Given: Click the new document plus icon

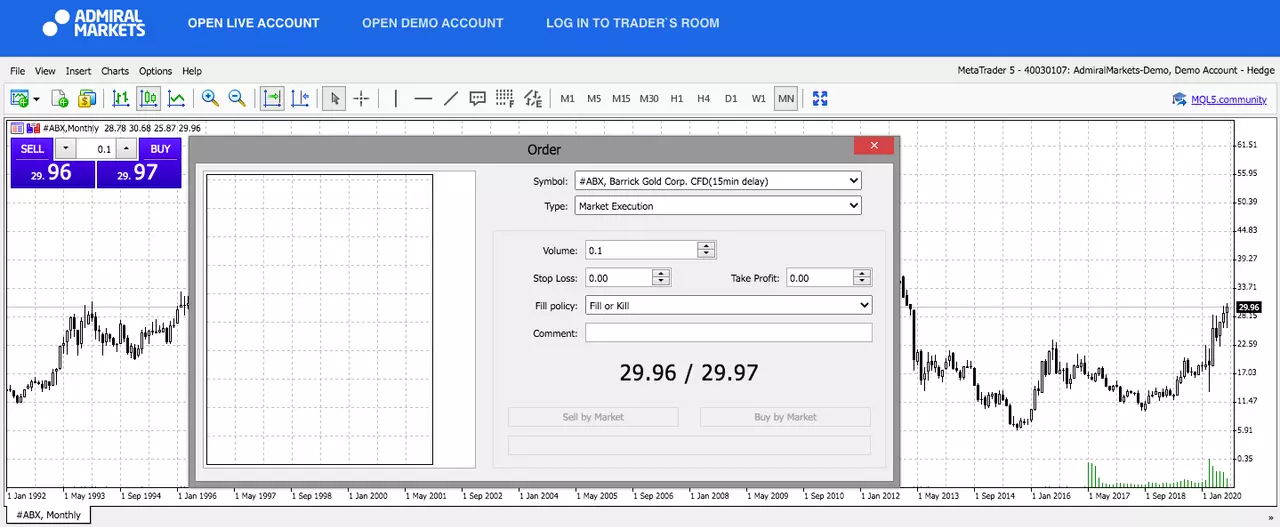Looking at the screenshot, I should pos(59,98).
